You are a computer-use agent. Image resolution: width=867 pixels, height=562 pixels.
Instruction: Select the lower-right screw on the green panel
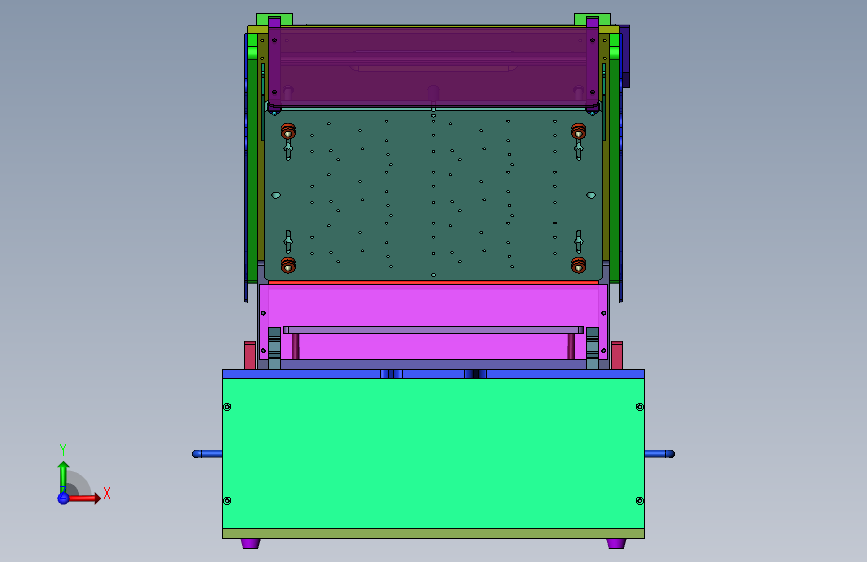coord(640,501)
